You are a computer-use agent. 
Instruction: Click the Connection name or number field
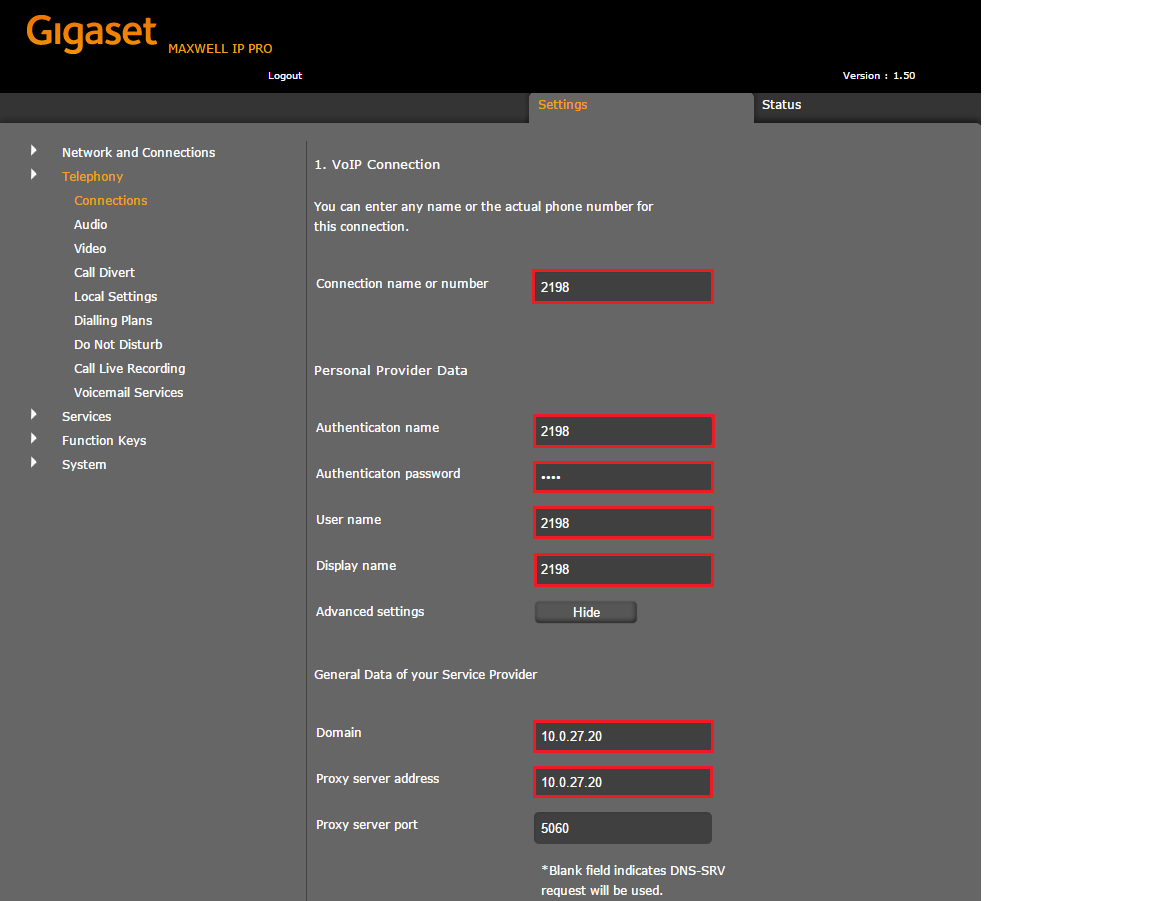[623, 287]
